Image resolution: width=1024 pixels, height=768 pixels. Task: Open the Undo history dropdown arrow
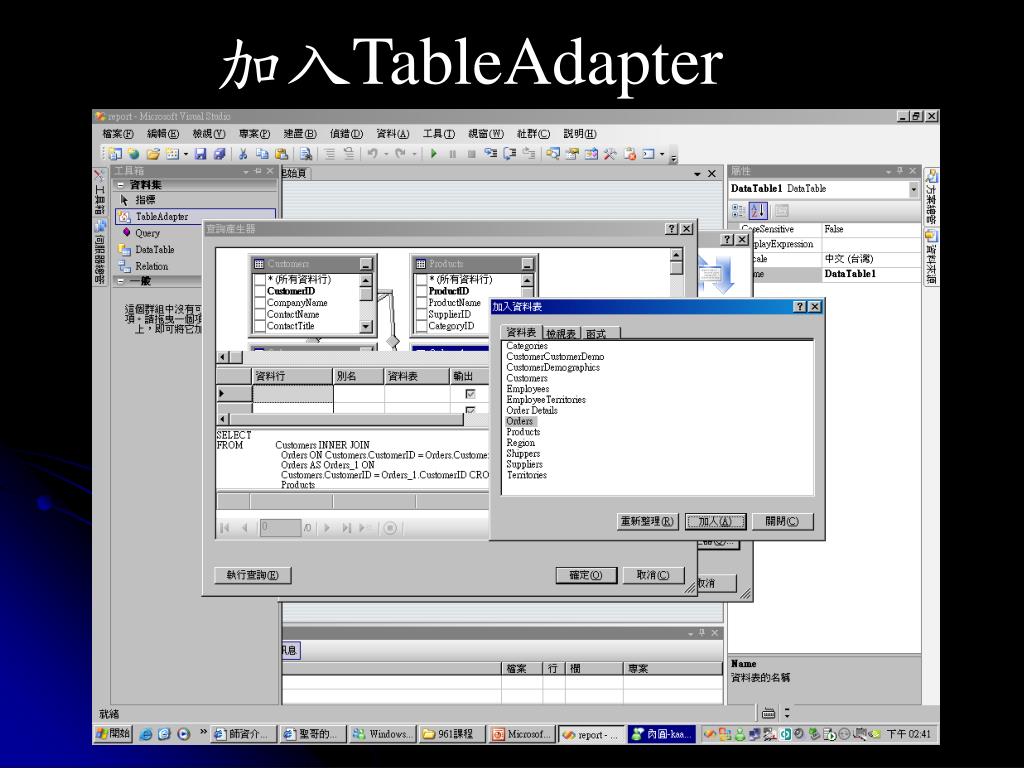click(385, 154)
